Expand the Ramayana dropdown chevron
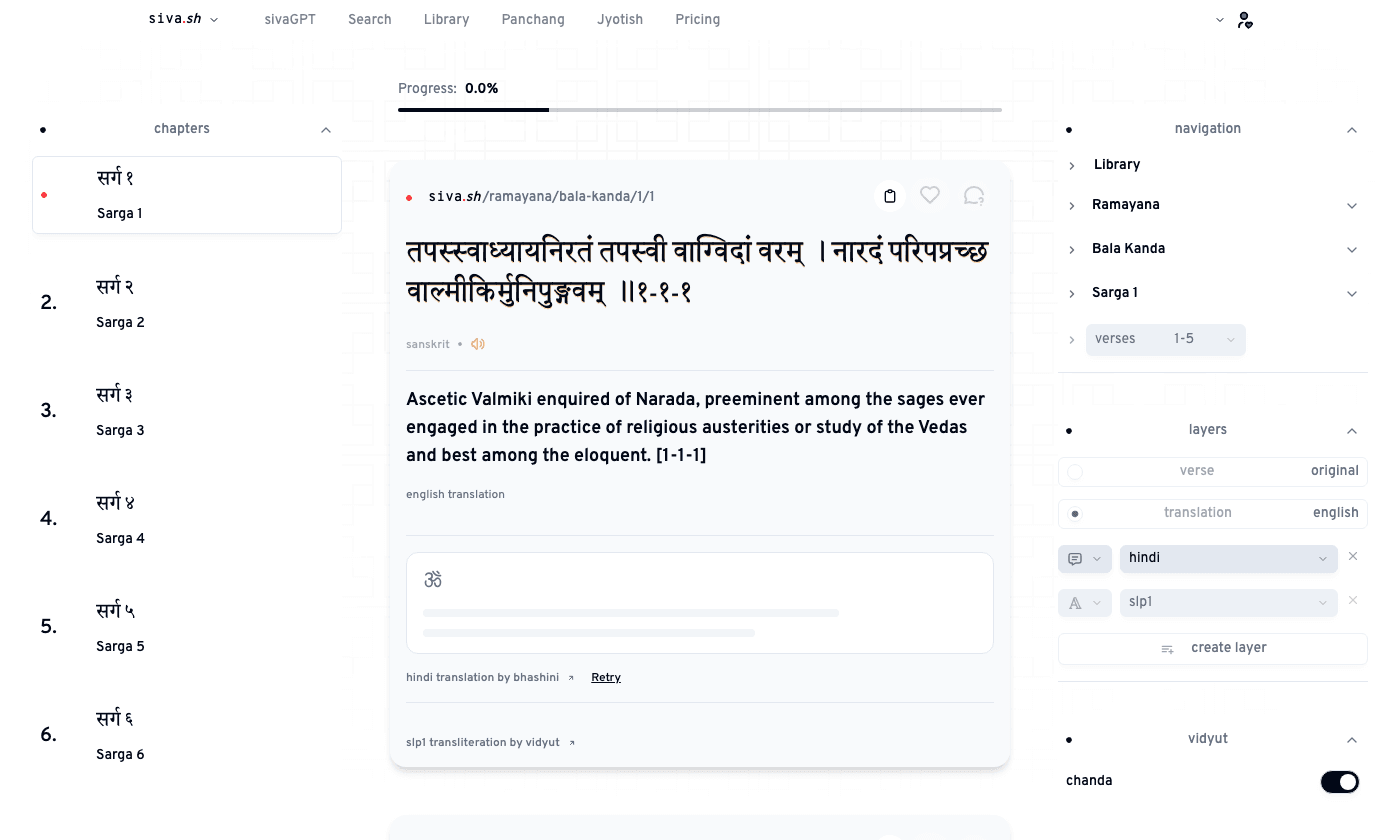 (1352, 206)
